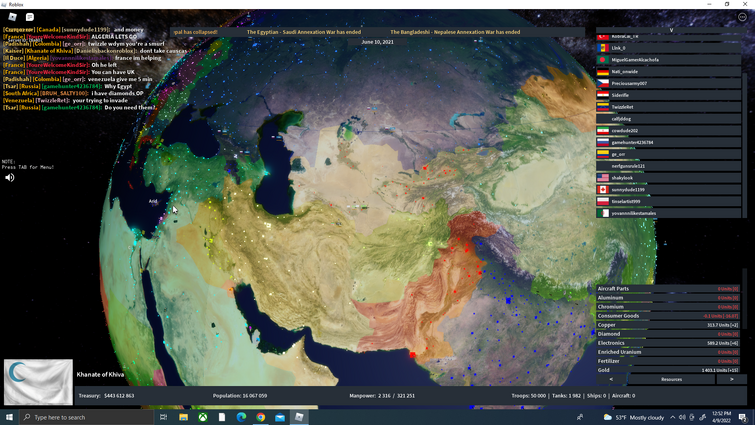Viewport: 755px width, 425px height.
Task: Open Microsoft Edge from the taskbar
Action: pyautogui.click(x=241, y=417)
